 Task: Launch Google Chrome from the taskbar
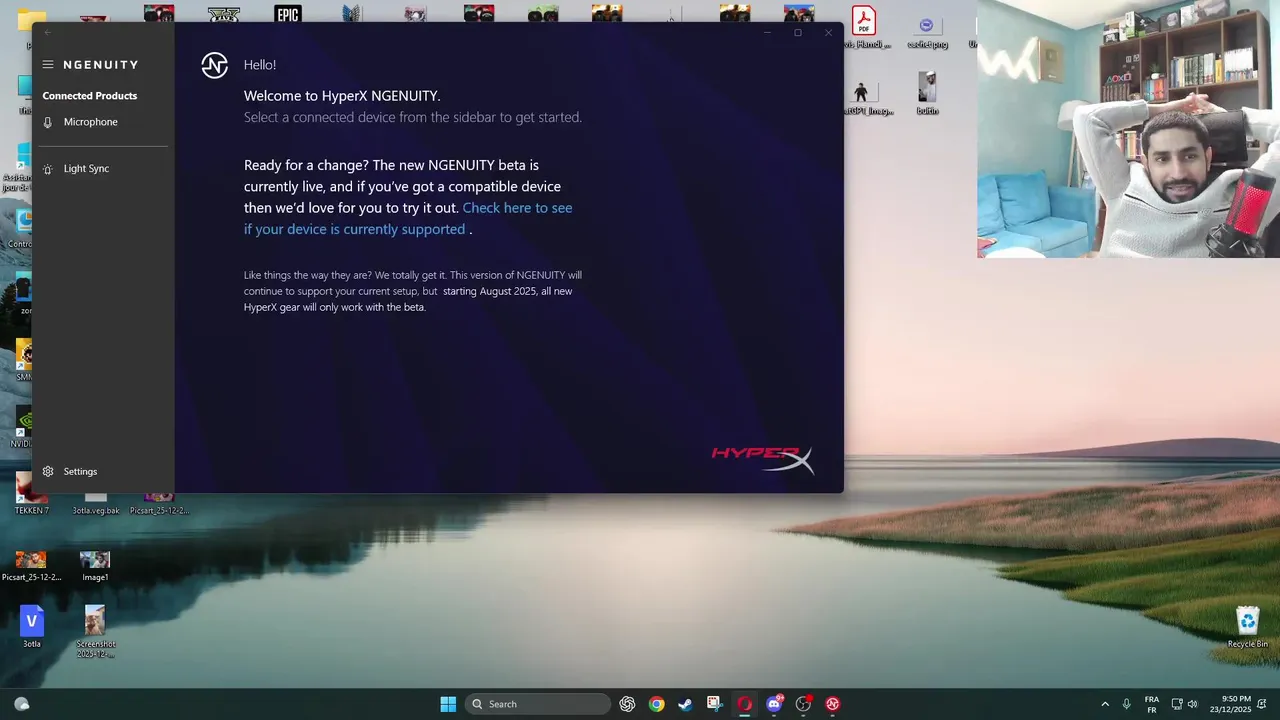pos(656,704)
